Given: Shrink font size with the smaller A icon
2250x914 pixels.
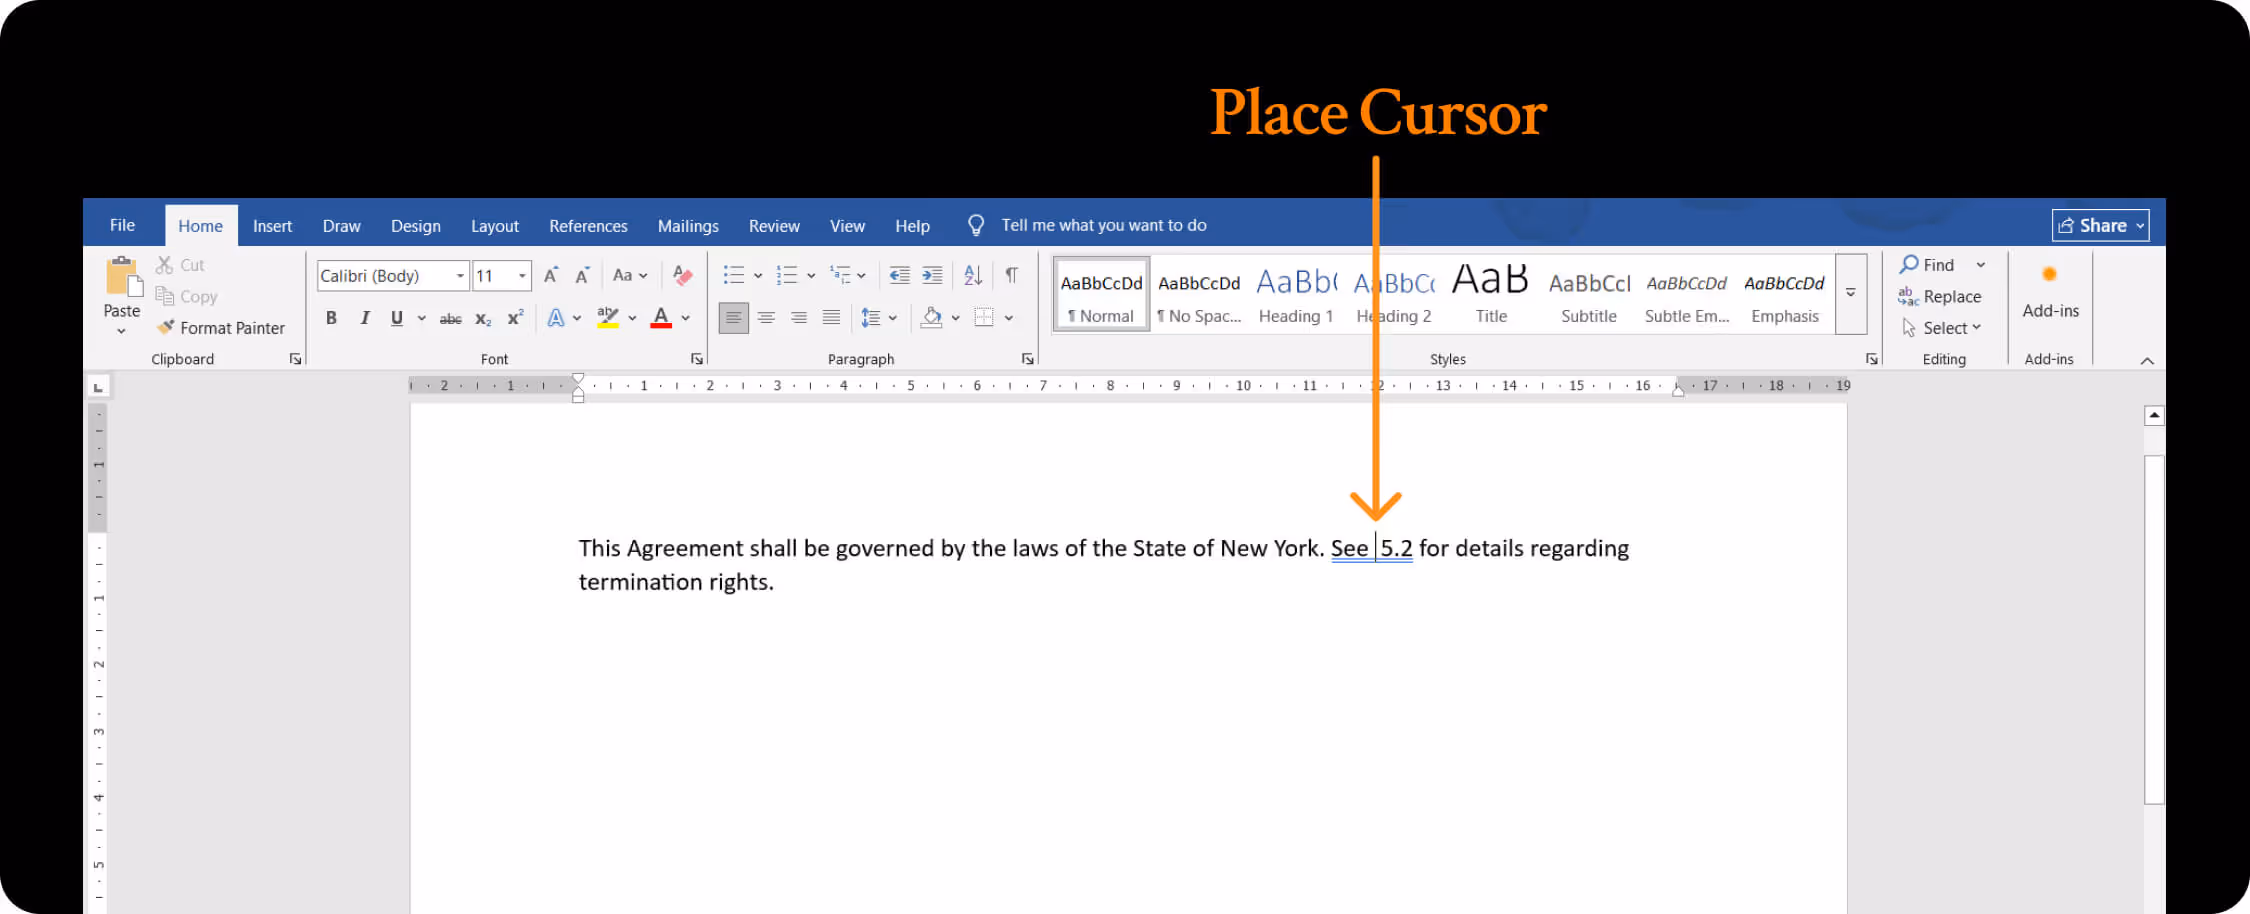Looking at the screenshot, I should tap(583, 275).
